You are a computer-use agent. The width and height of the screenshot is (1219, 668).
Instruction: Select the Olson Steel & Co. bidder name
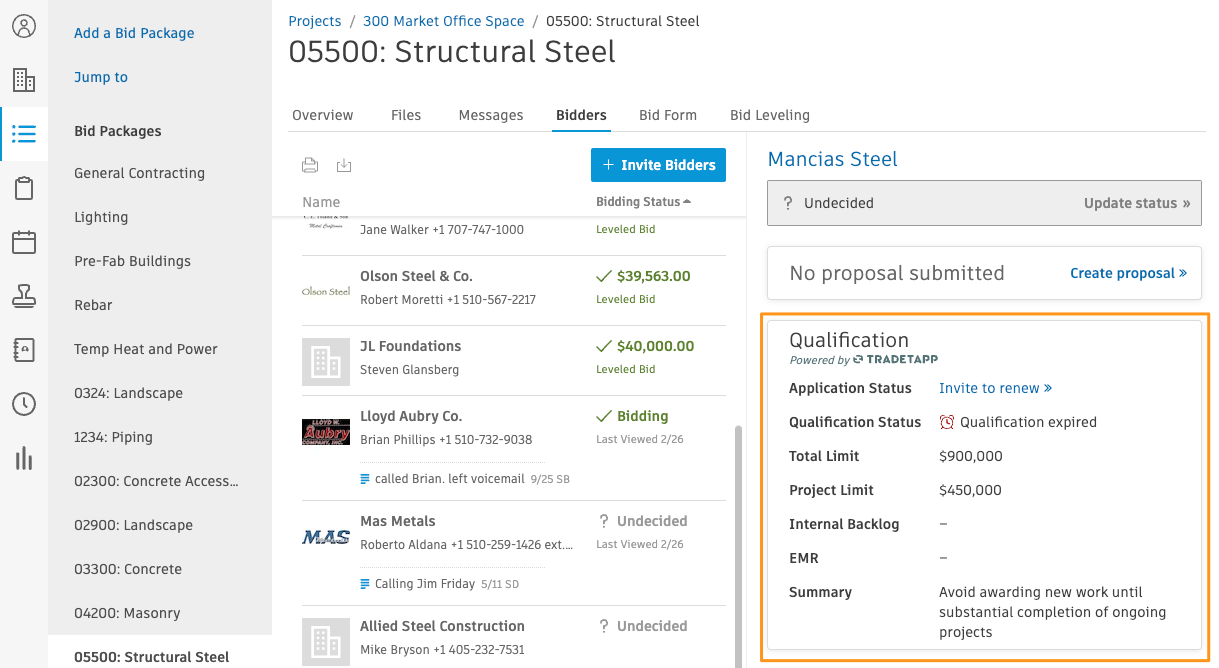[x=416, y=276]
